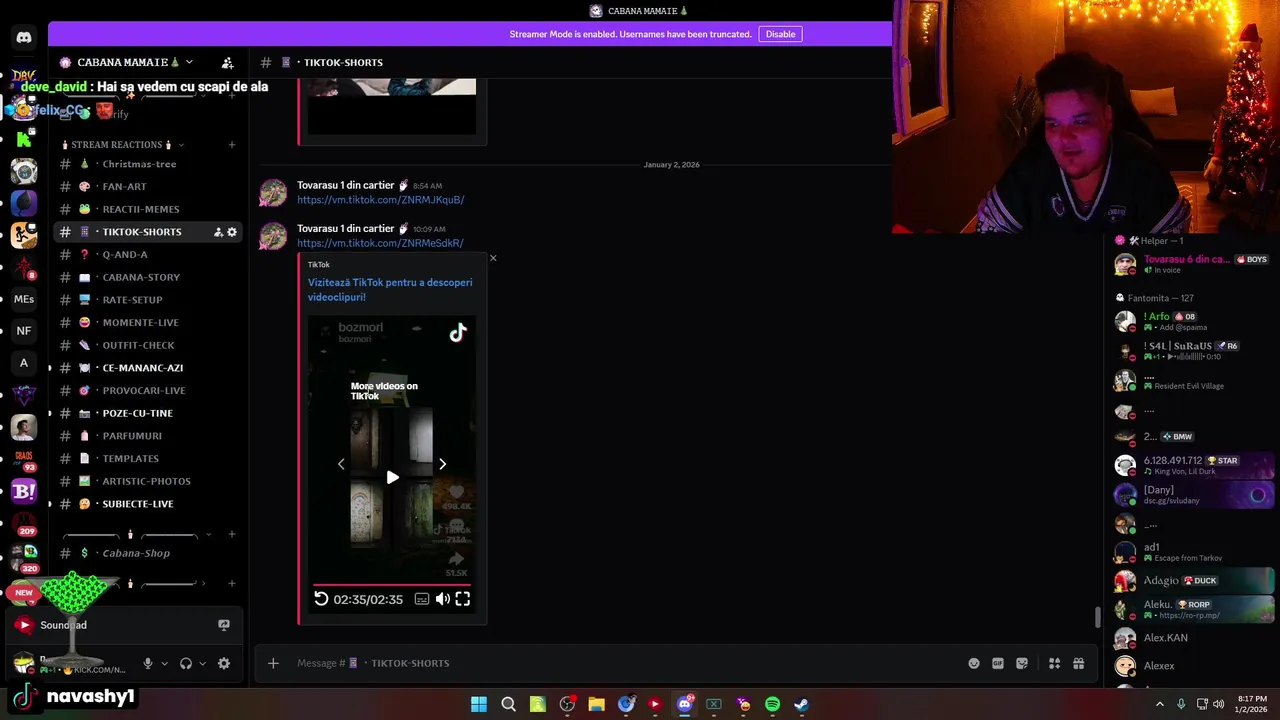Open the Q-AND-A channel
This screenshot has height=720, width=1280.
pyautogui.click(x=147, y=255)
